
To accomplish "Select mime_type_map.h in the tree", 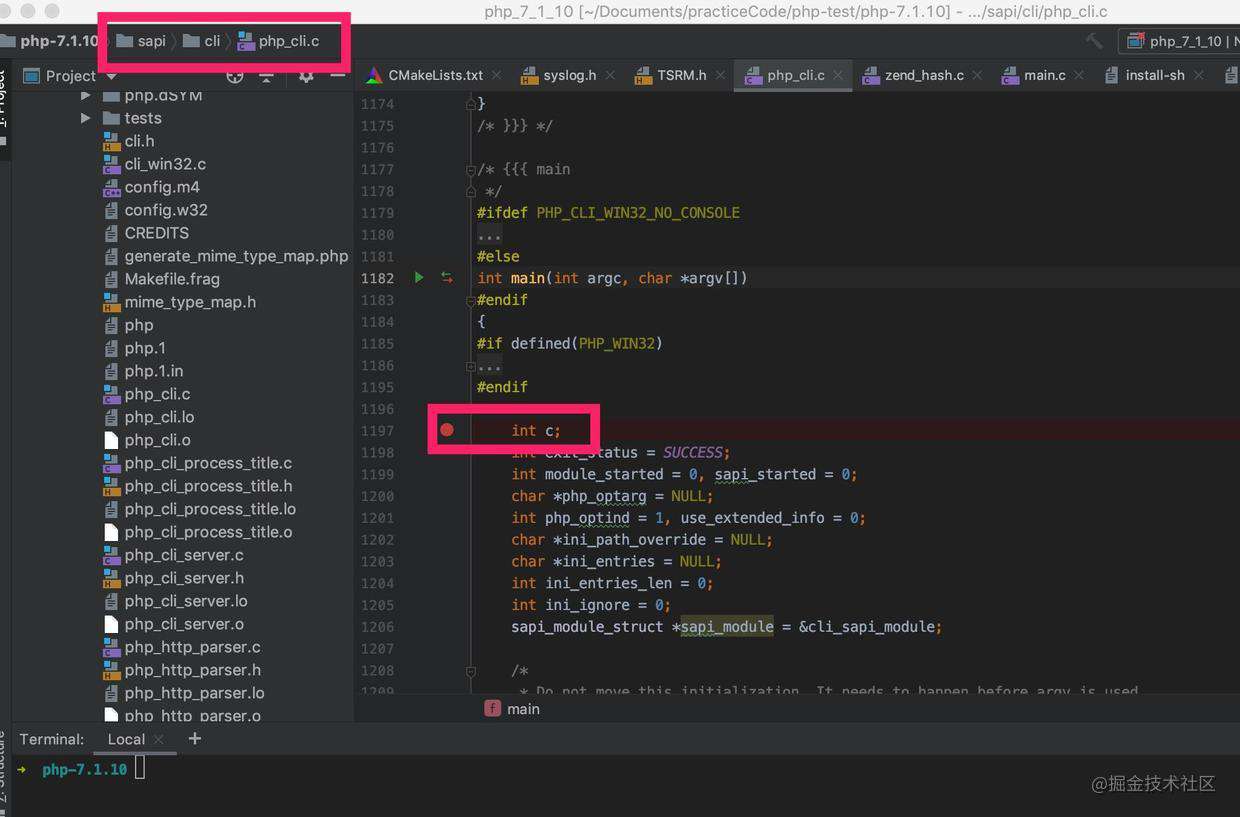I will [190, 302].
